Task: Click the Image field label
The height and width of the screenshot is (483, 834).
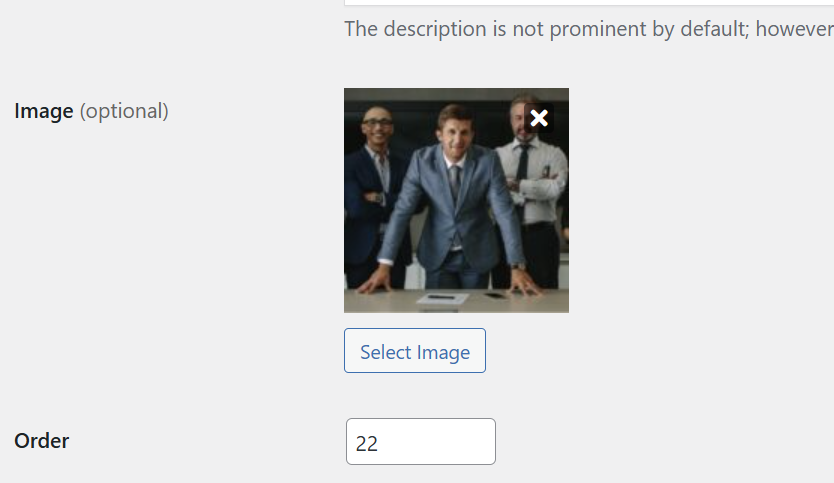Action: click(x=44, y=111)
